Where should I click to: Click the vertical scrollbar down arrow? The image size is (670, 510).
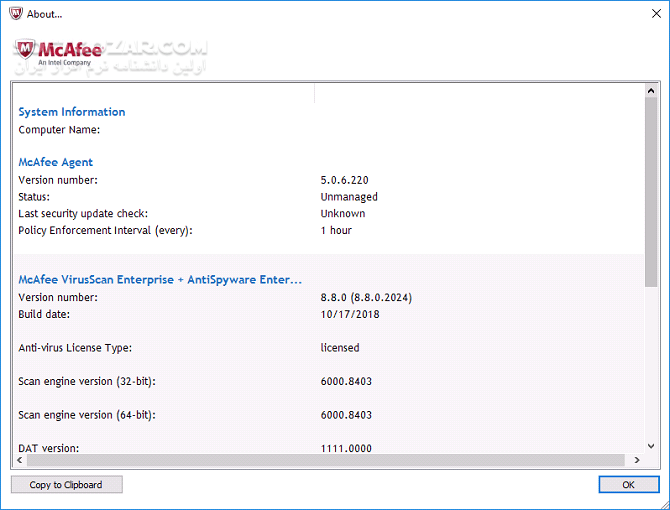pos(651,446)
